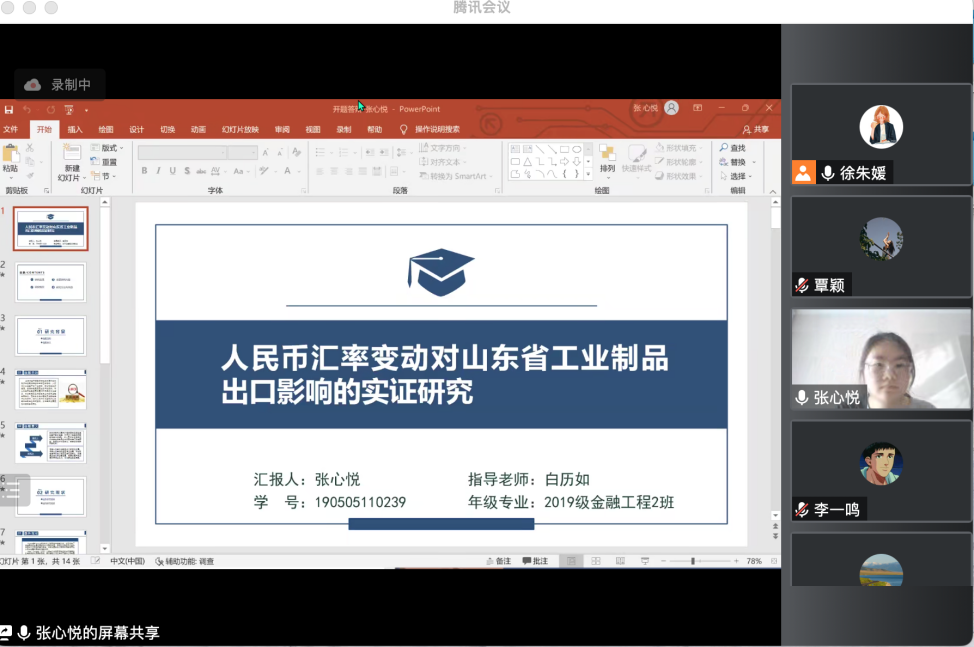
Task: Click the Comments (批注) status bar icon
Action: 535,561
